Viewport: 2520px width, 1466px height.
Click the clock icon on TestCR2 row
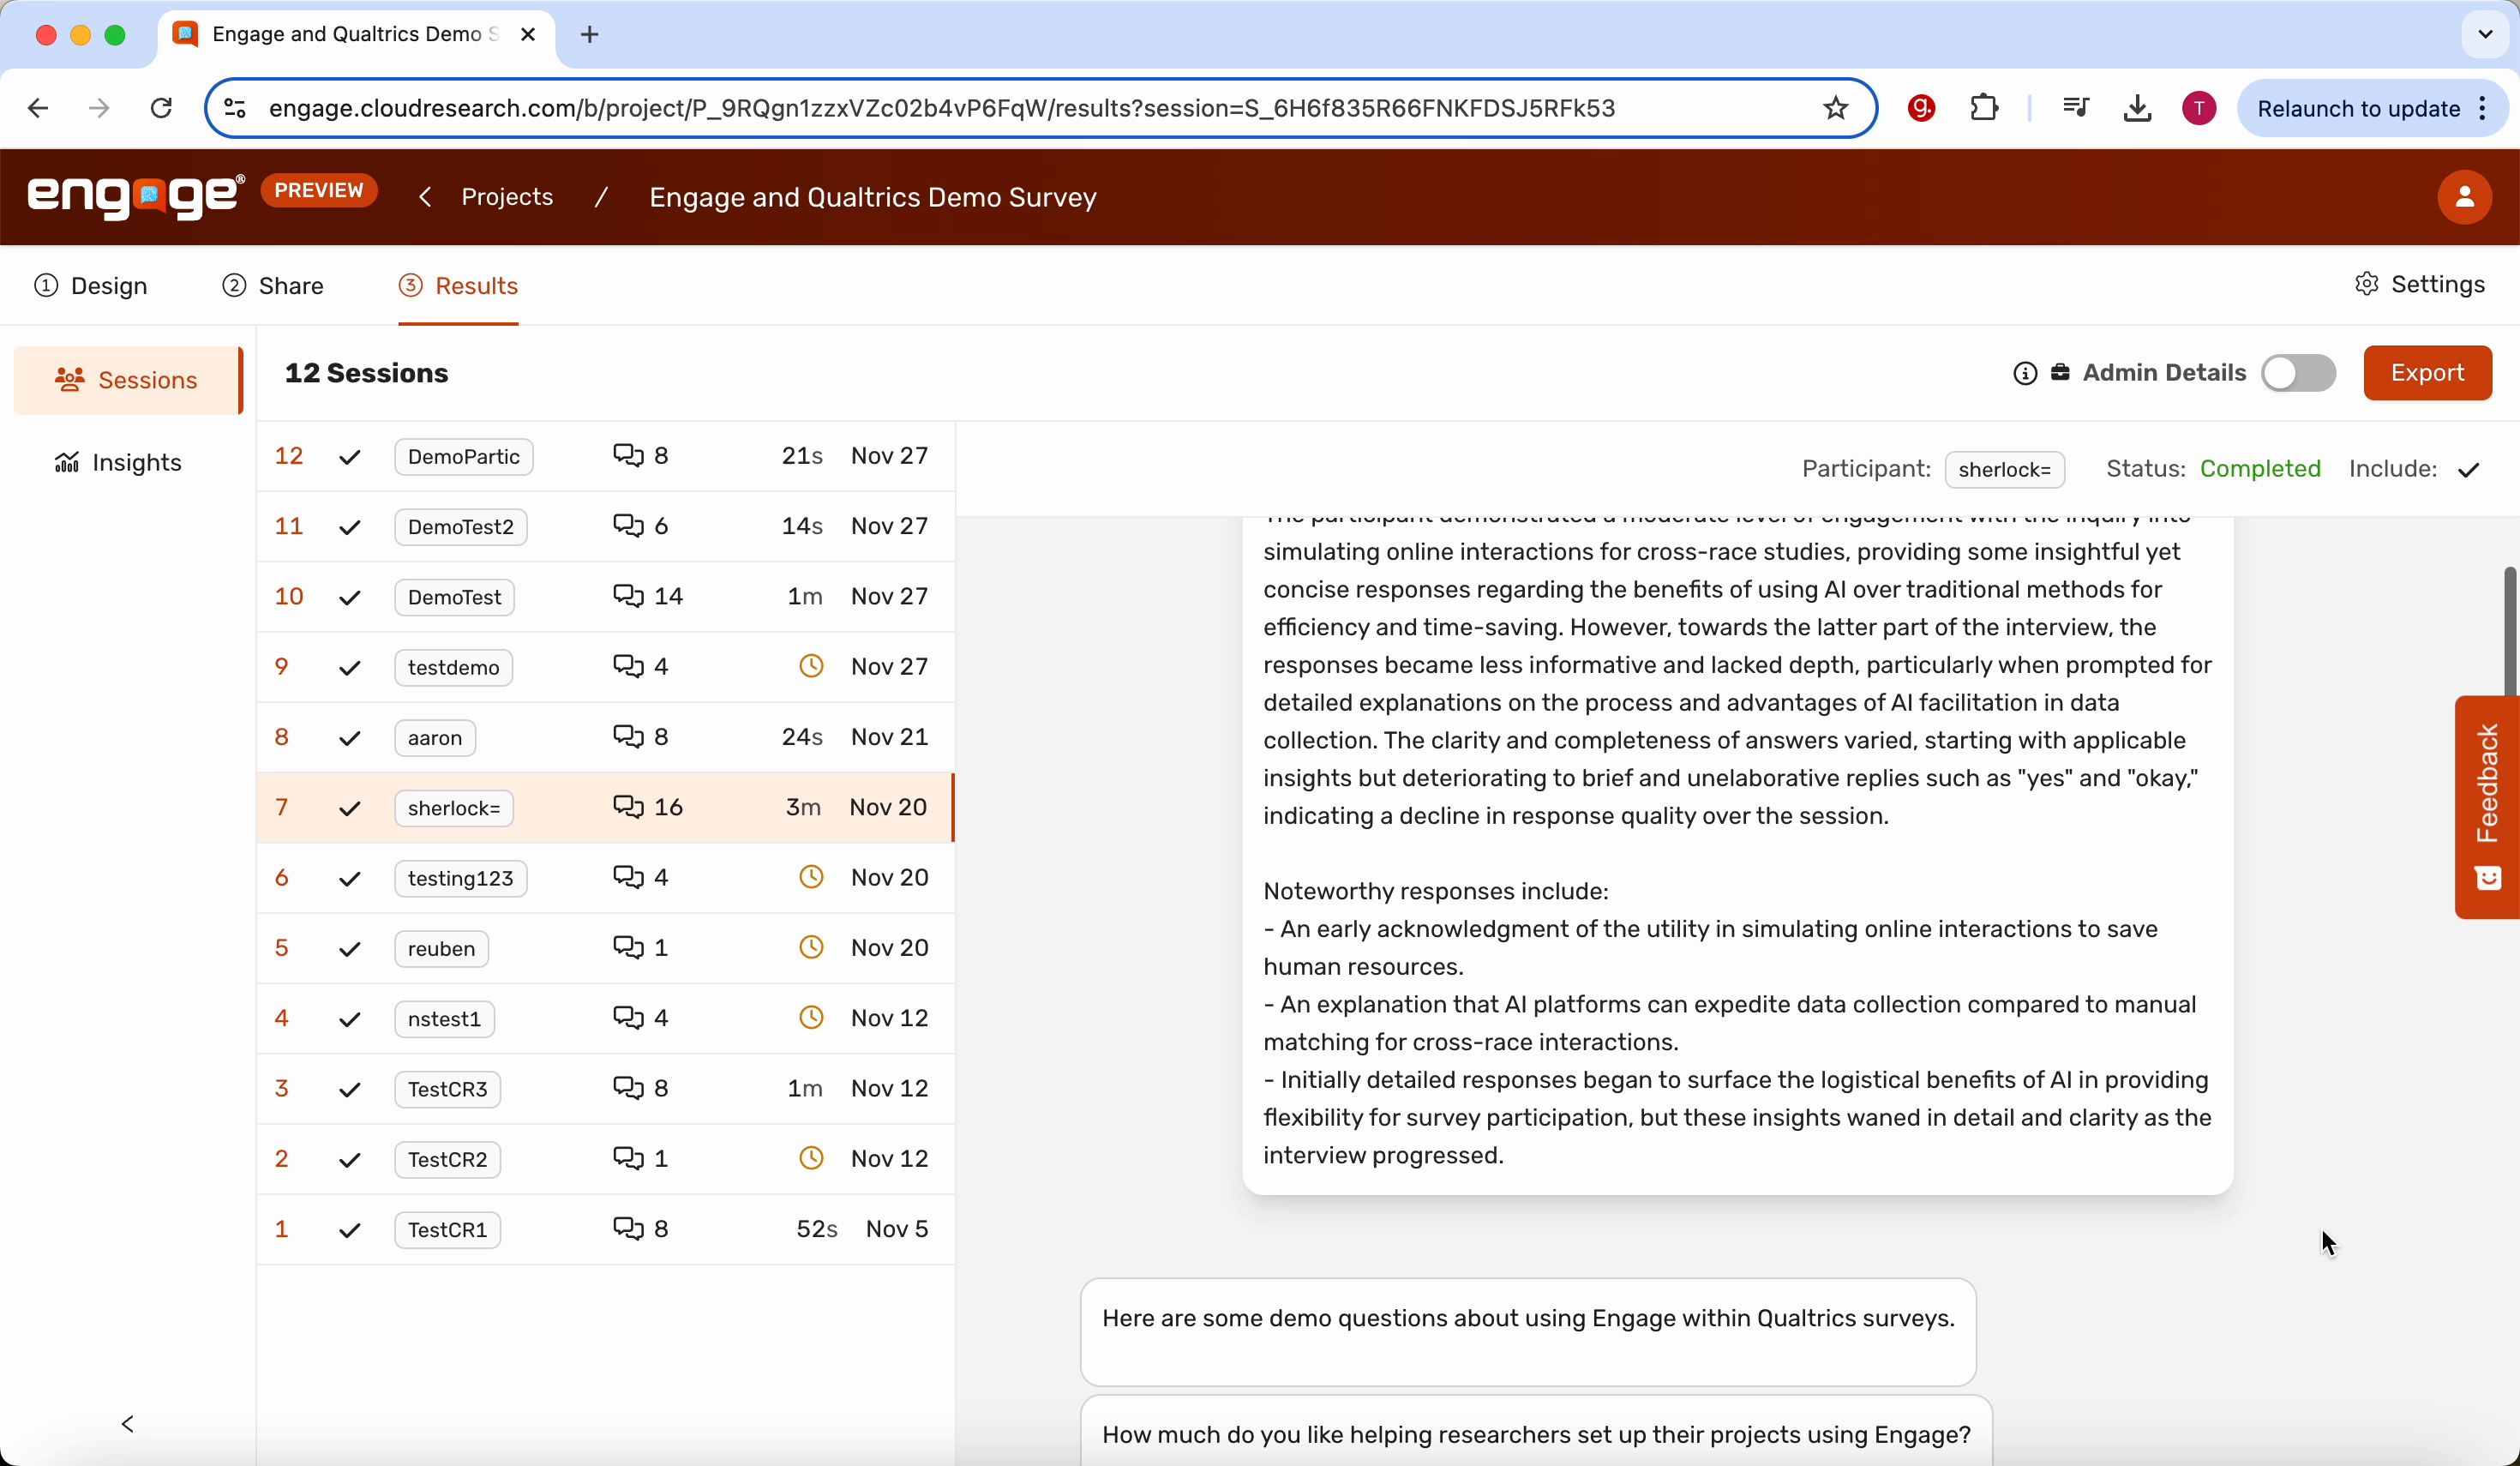click(811, 1158)
